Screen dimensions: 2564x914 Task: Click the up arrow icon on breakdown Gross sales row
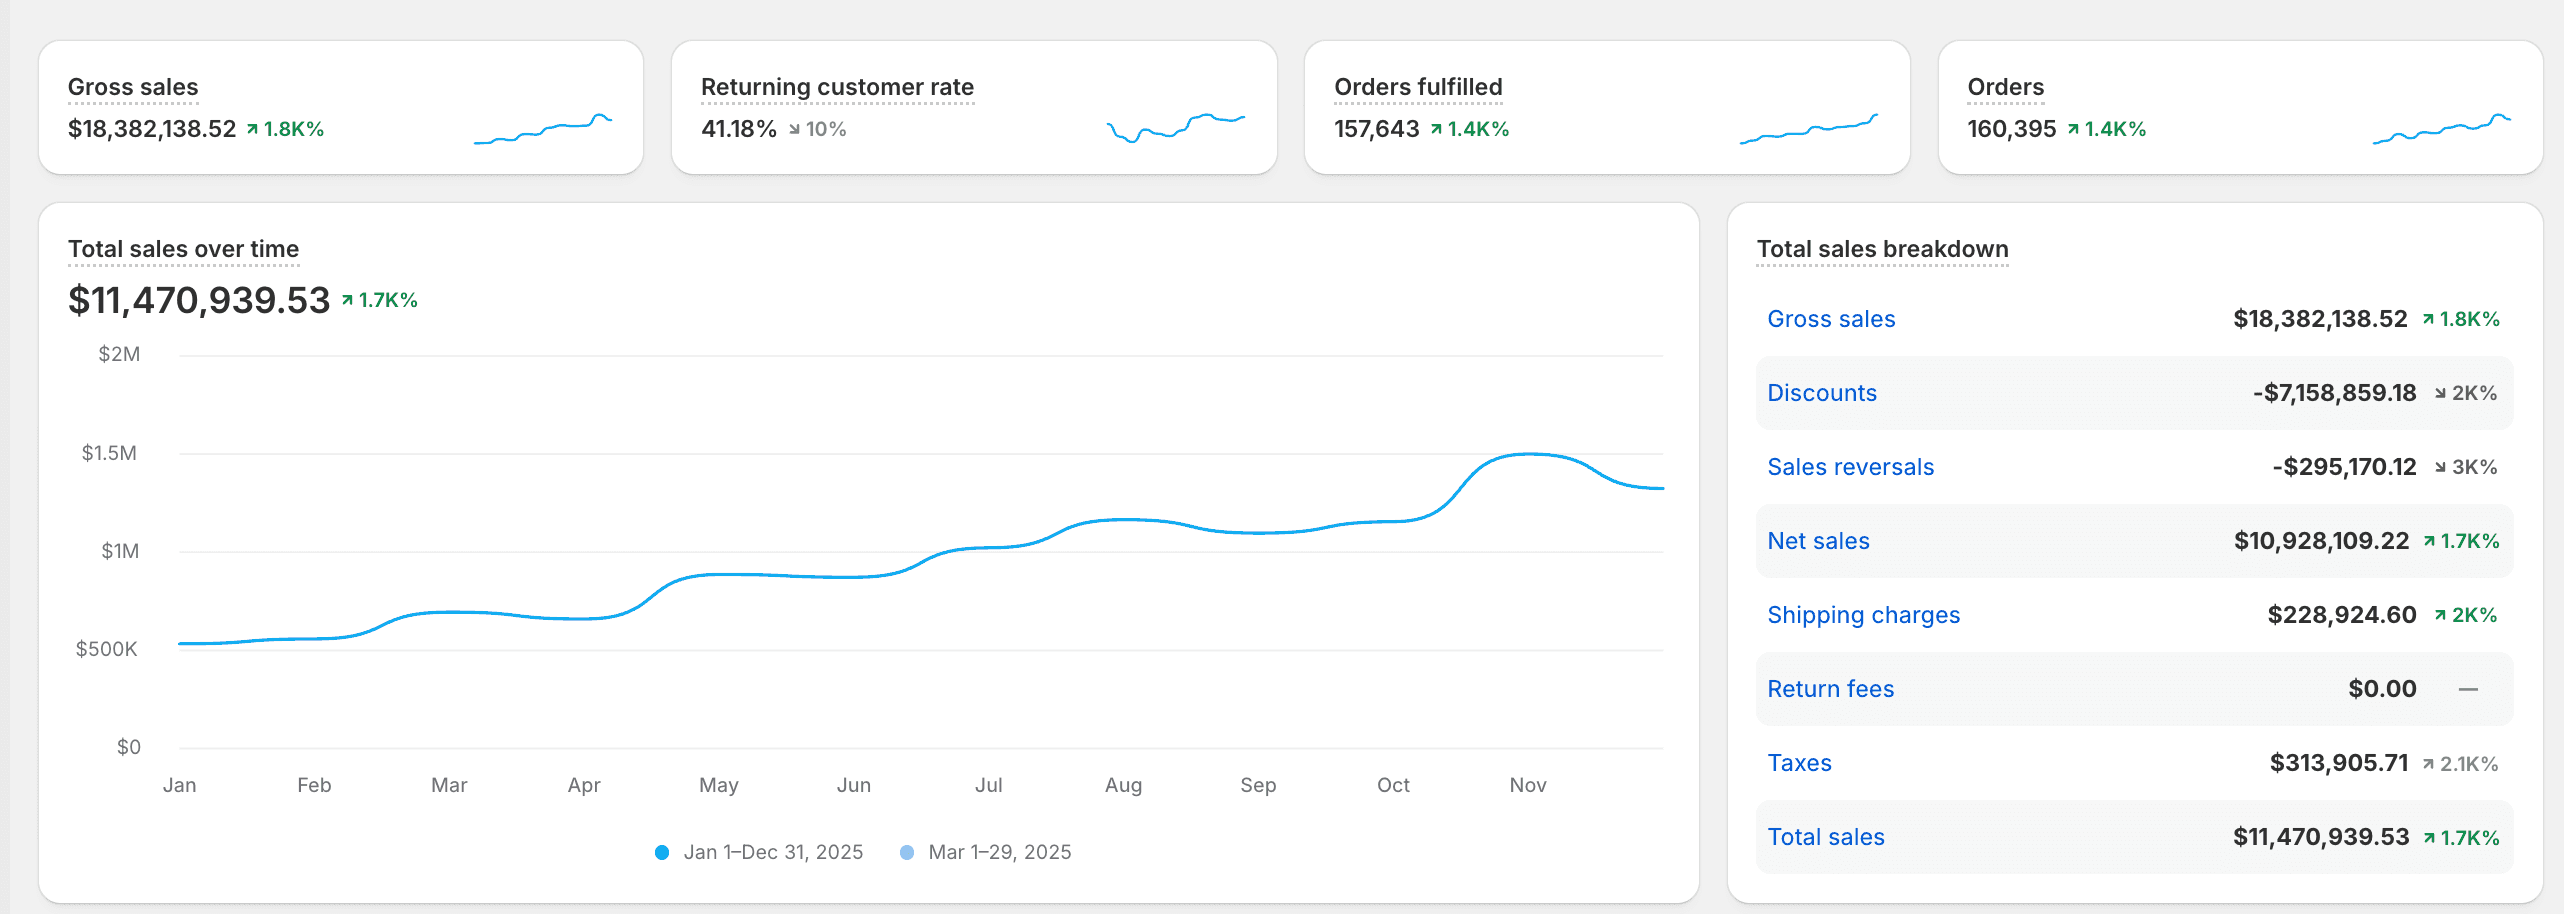pos(2428,319)
